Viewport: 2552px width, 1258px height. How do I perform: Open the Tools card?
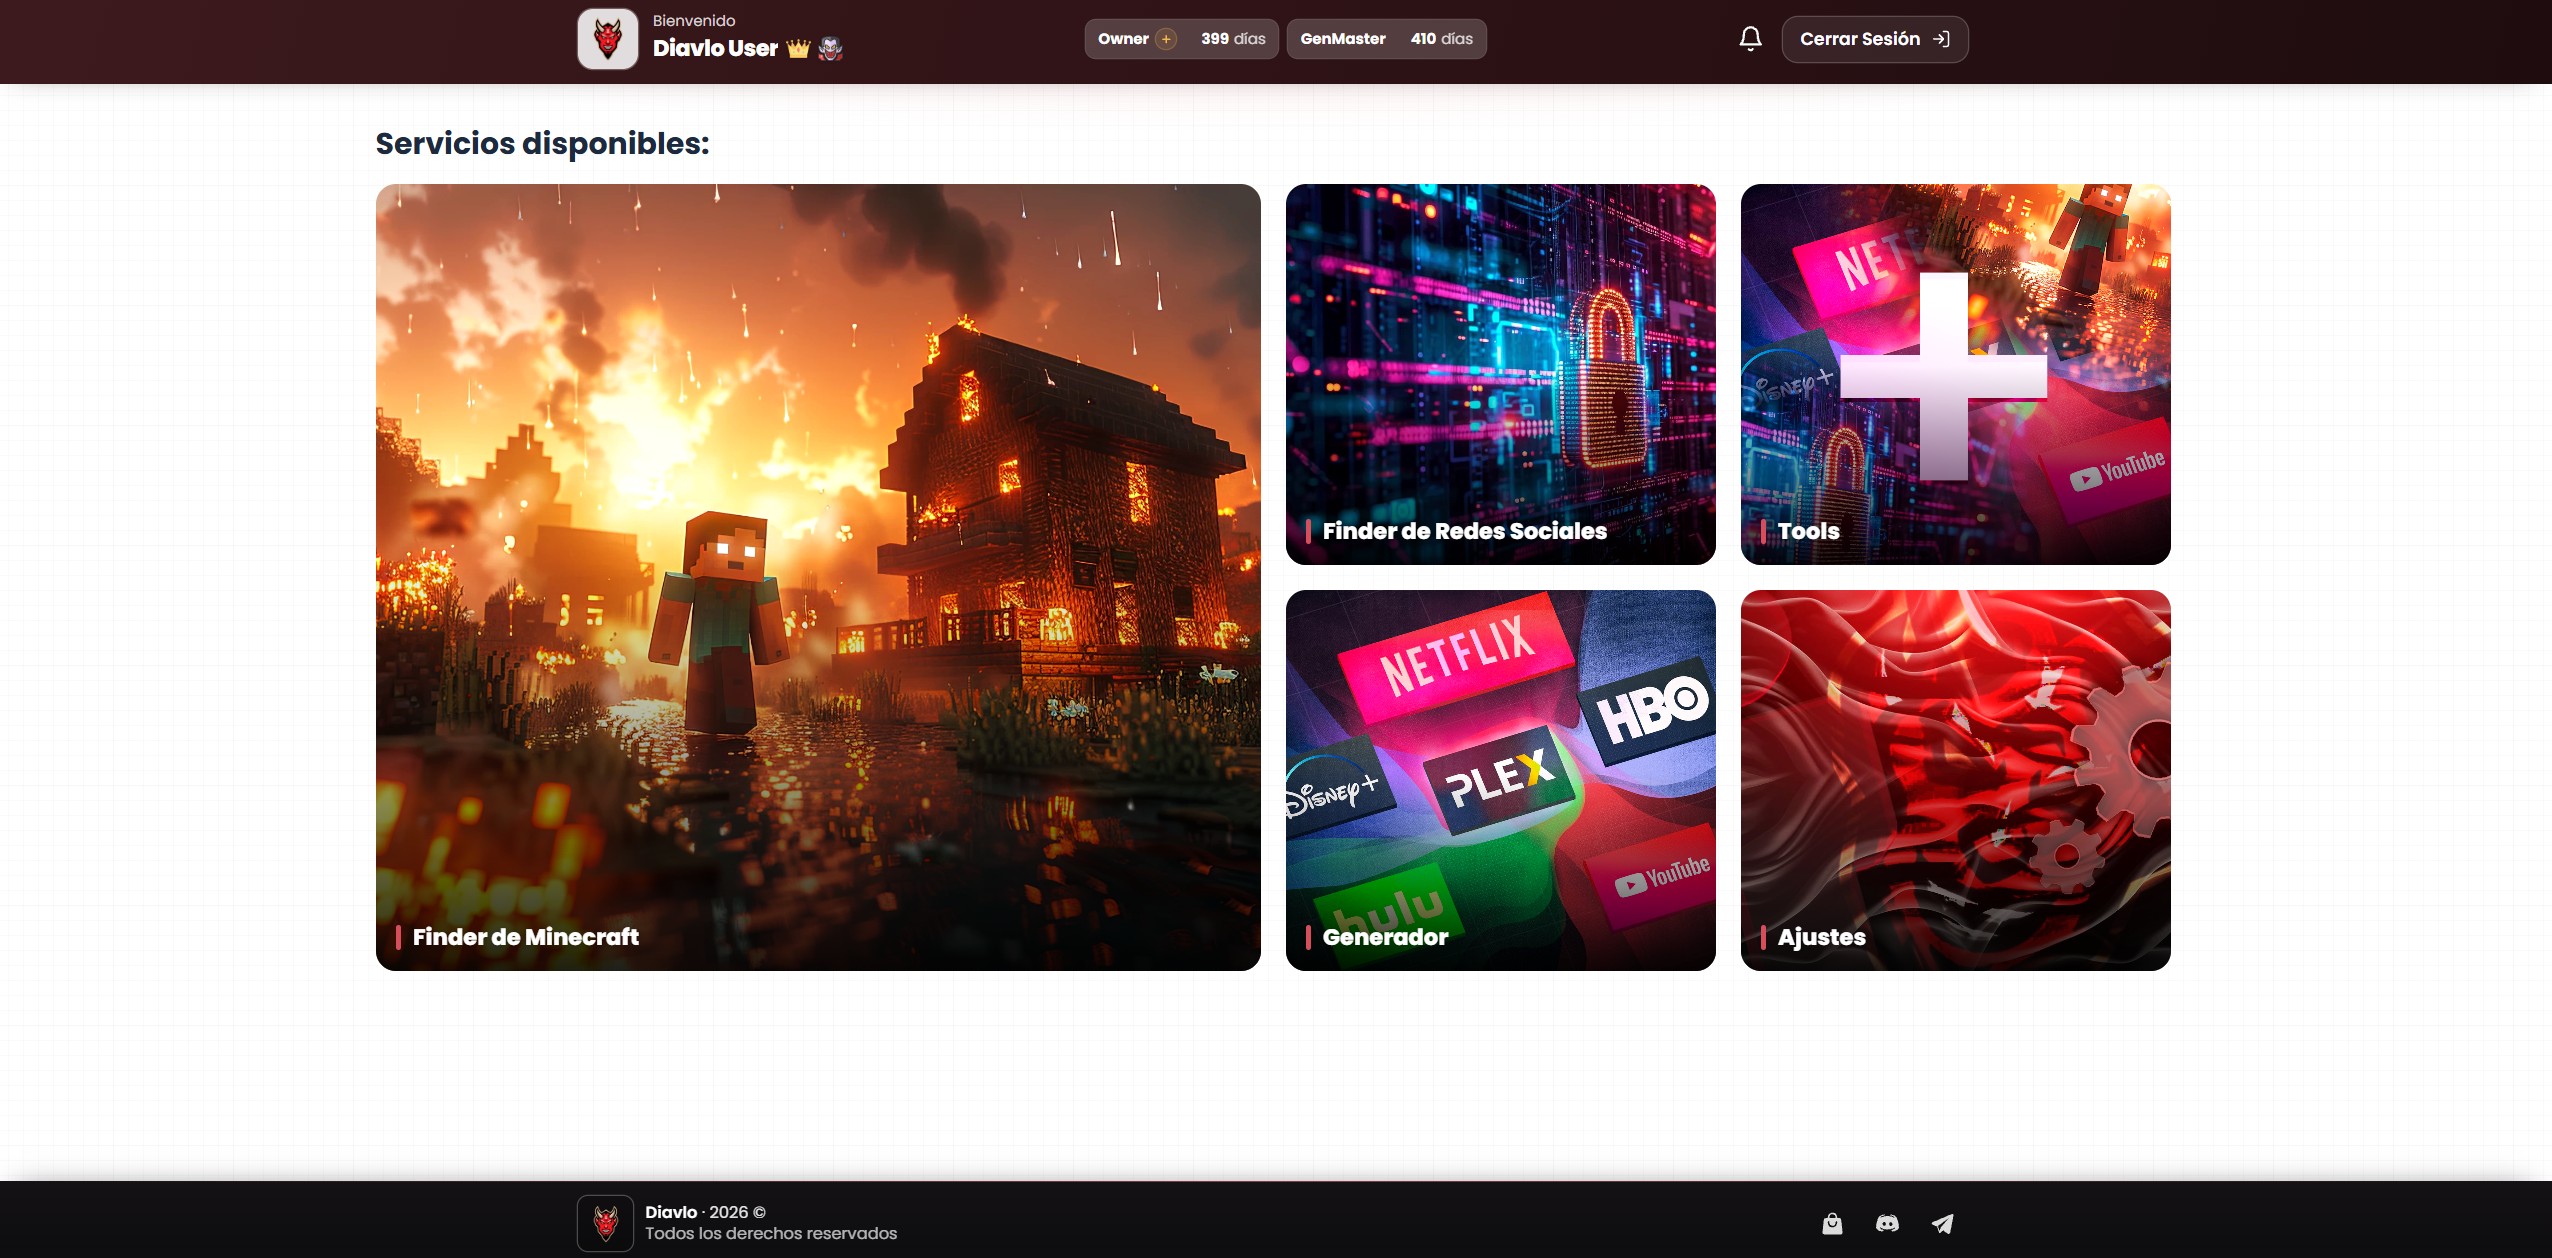point(1956,374)
